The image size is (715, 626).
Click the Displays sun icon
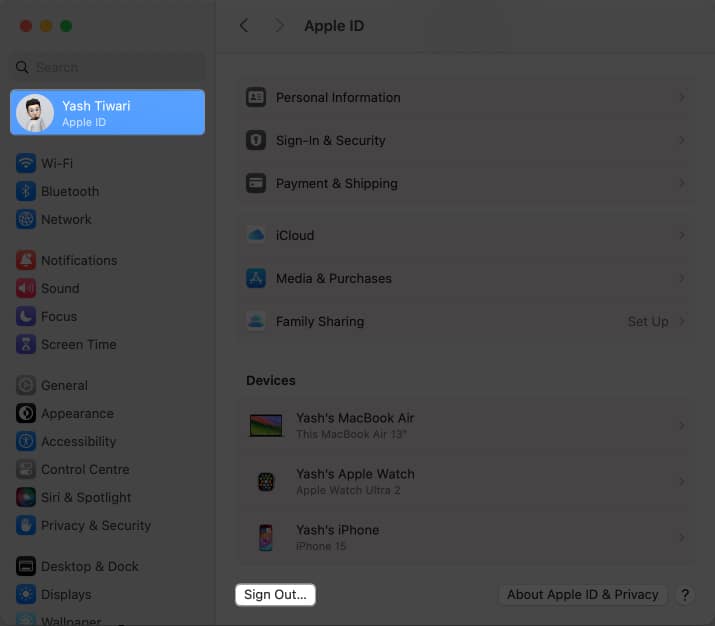point(26,594)
